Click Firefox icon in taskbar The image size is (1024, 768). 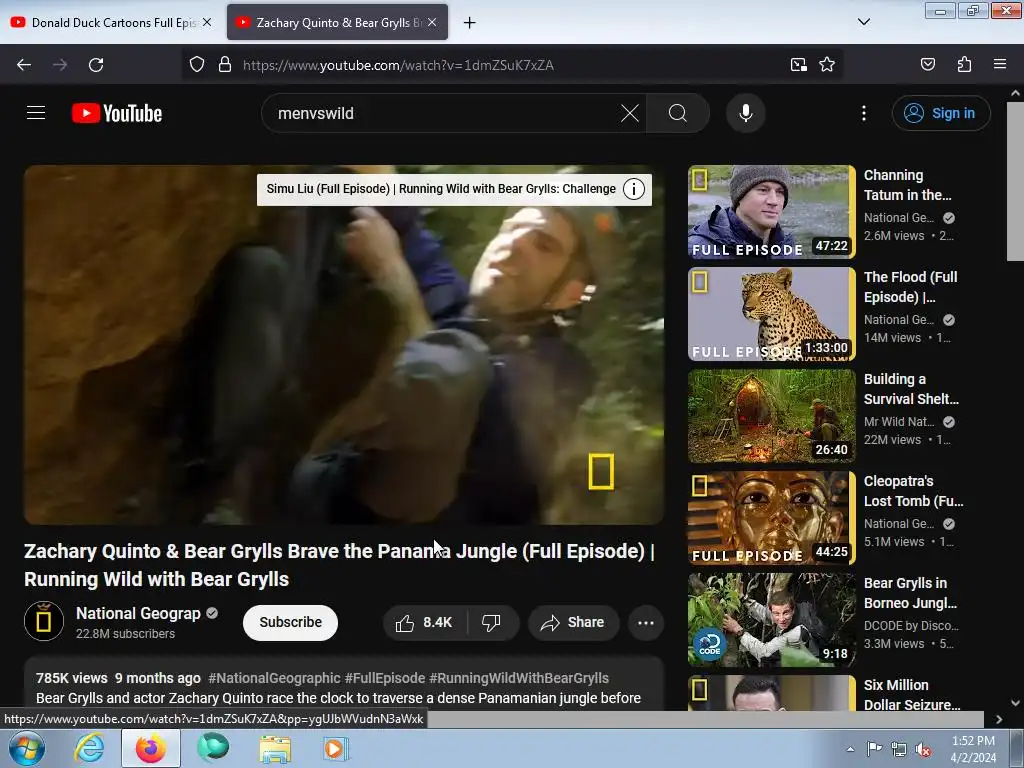[151, 748]
